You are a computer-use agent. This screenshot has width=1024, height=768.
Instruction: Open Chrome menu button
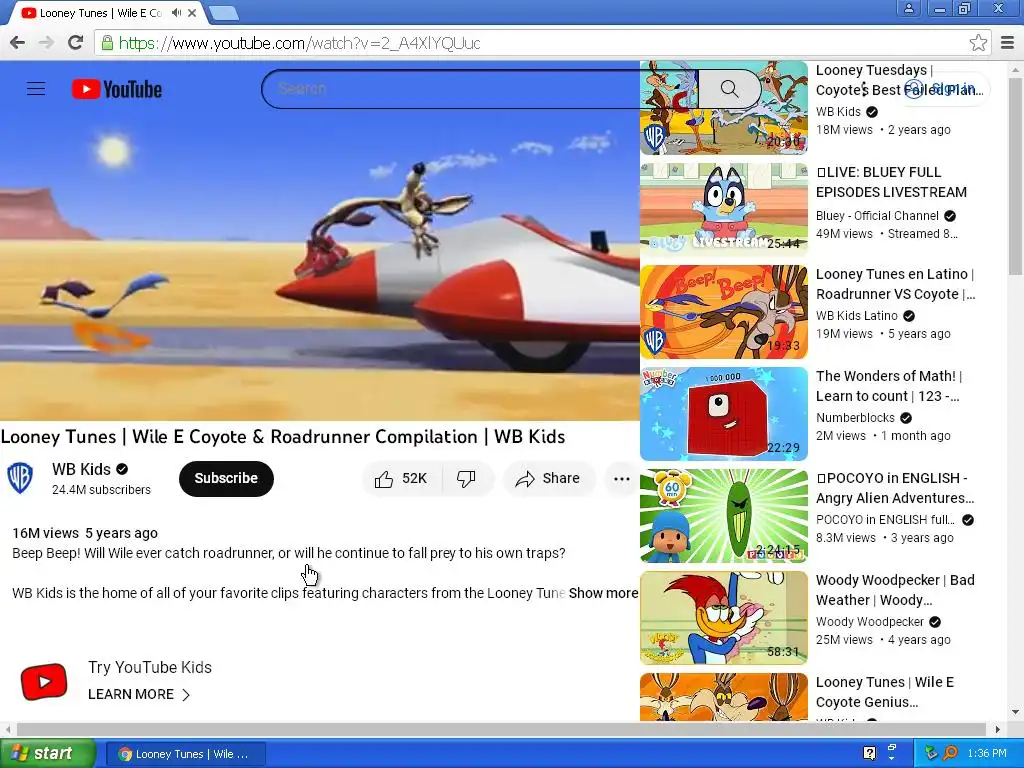pos(1008,43)
